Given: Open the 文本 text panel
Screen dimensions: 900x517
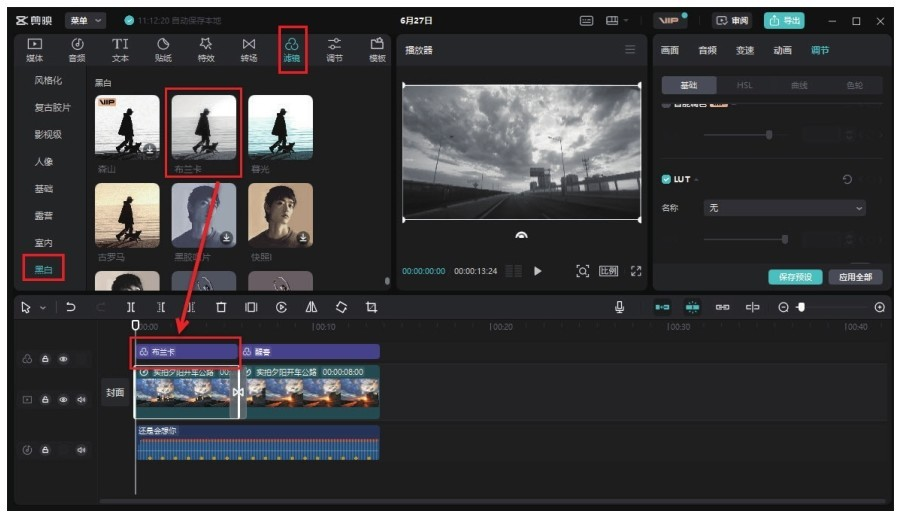Looking at the screenshot, I should tap(120, 50).
